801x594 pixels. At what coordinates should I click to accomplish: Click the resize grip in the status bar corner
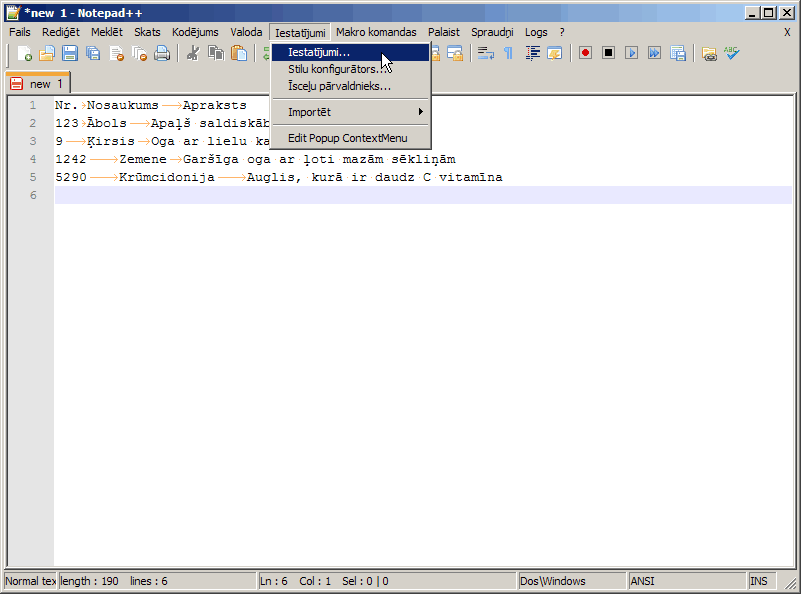[x=790, y=582]
